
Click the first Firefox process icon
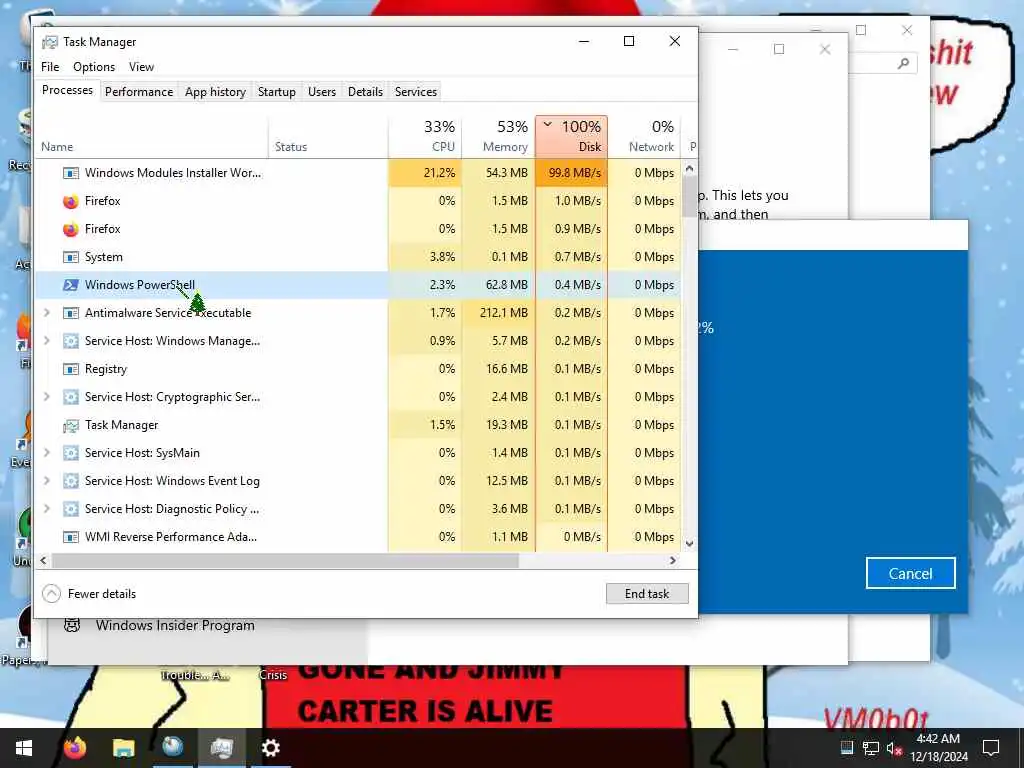(71, 201)
